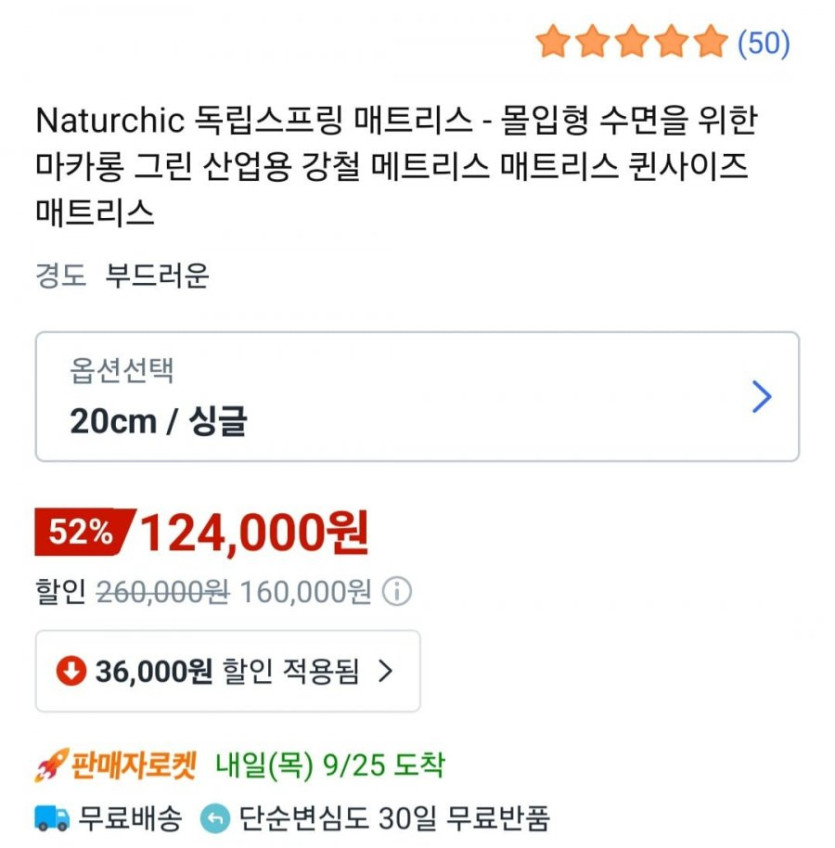Click the orange rocket icon
This screenshot has width=835, height=848.
pyautogui.click(x=50, y=767)
